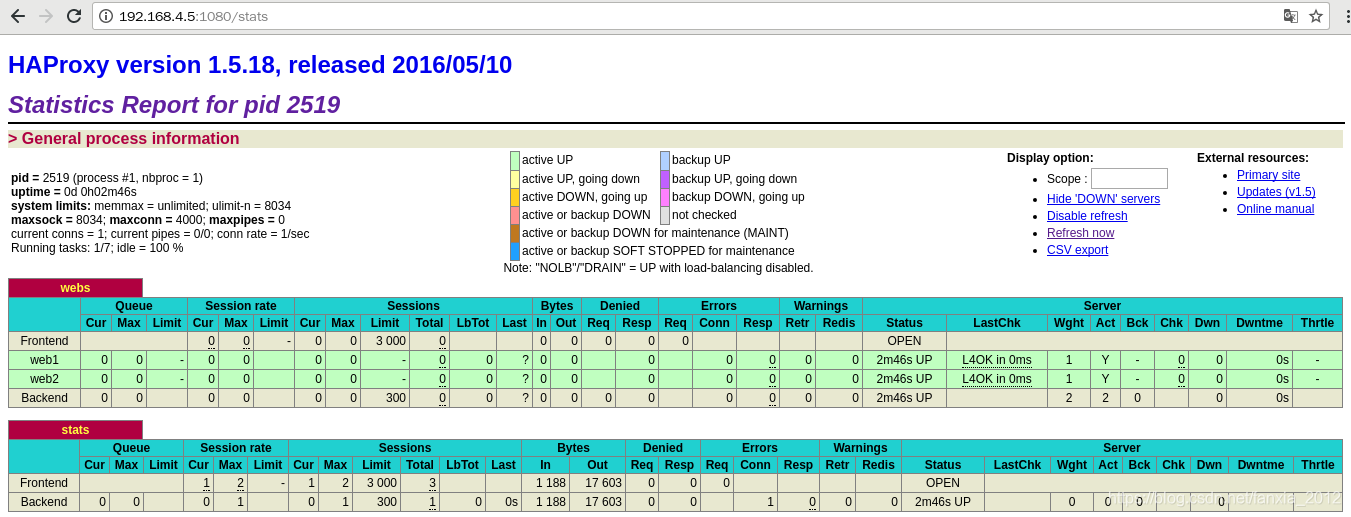This screenshot has width=1351, height=517.
Task: Focus the Scope filter text box
Action: [1129, 179]
